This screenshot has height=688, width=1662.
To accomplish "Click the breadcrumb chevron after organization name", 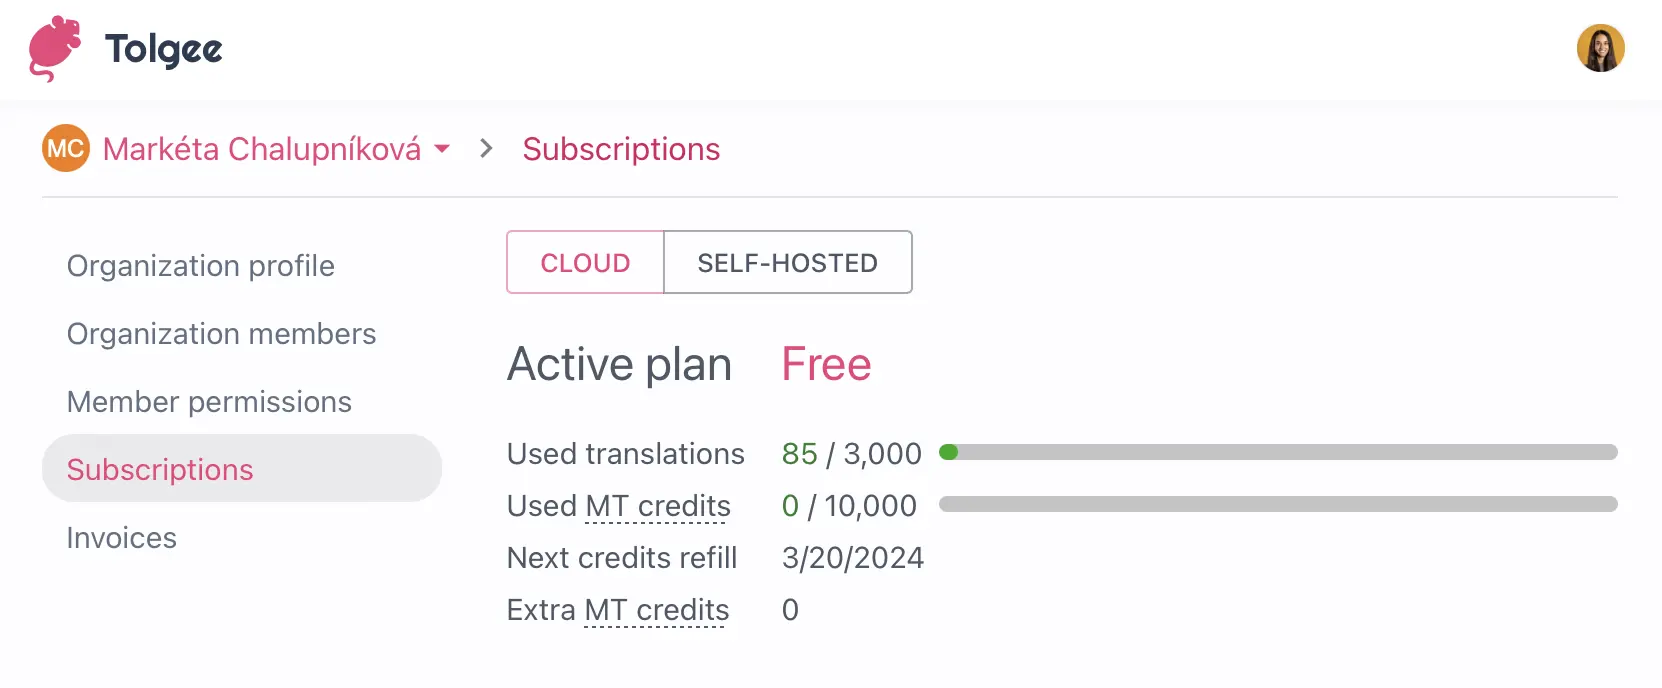I will 486,148.
